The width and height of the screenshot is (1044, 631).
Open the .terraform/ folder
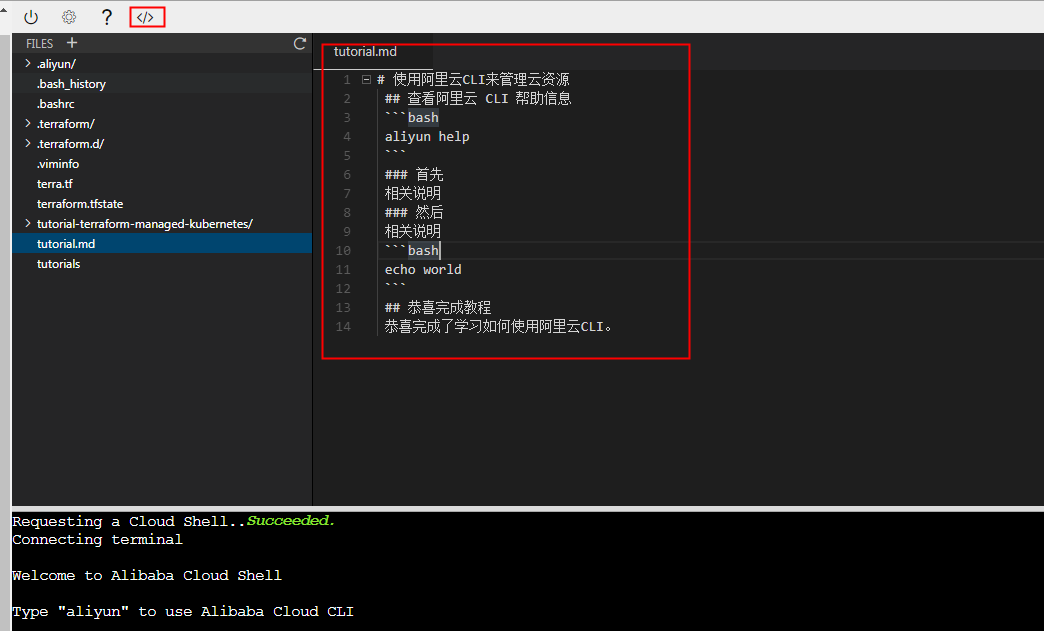pyautogui.click(x=66, y=124)
